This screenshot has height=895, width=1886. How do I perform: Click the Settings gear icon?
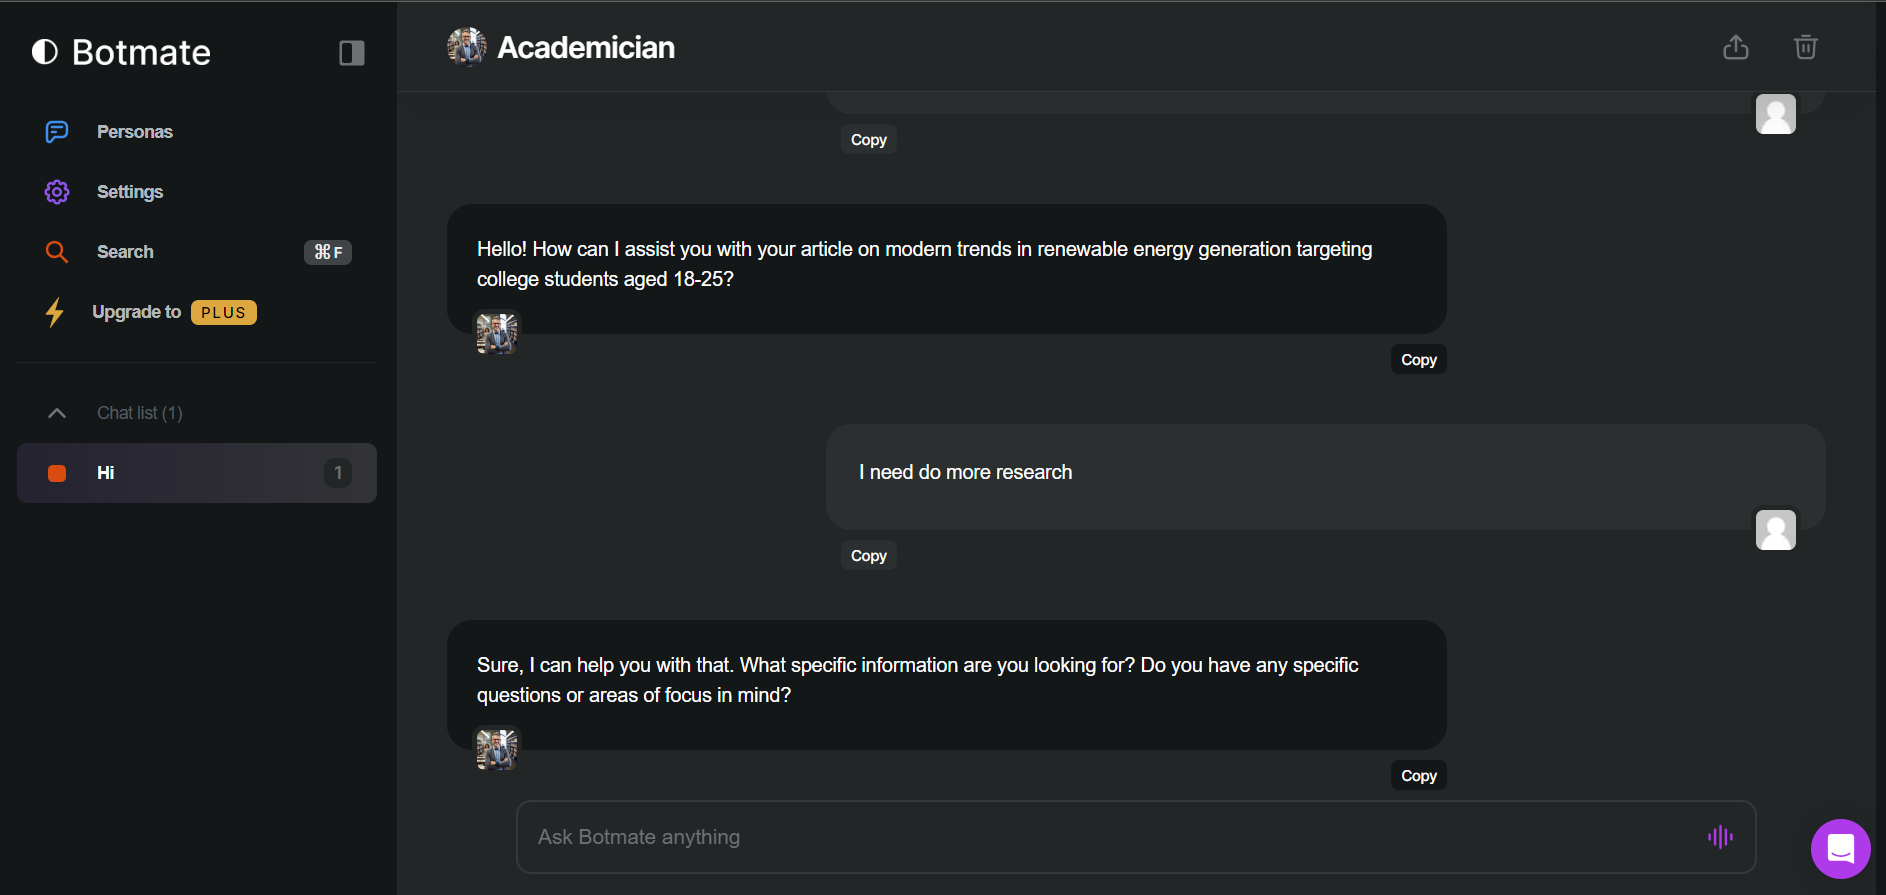(x=57, y=192)
